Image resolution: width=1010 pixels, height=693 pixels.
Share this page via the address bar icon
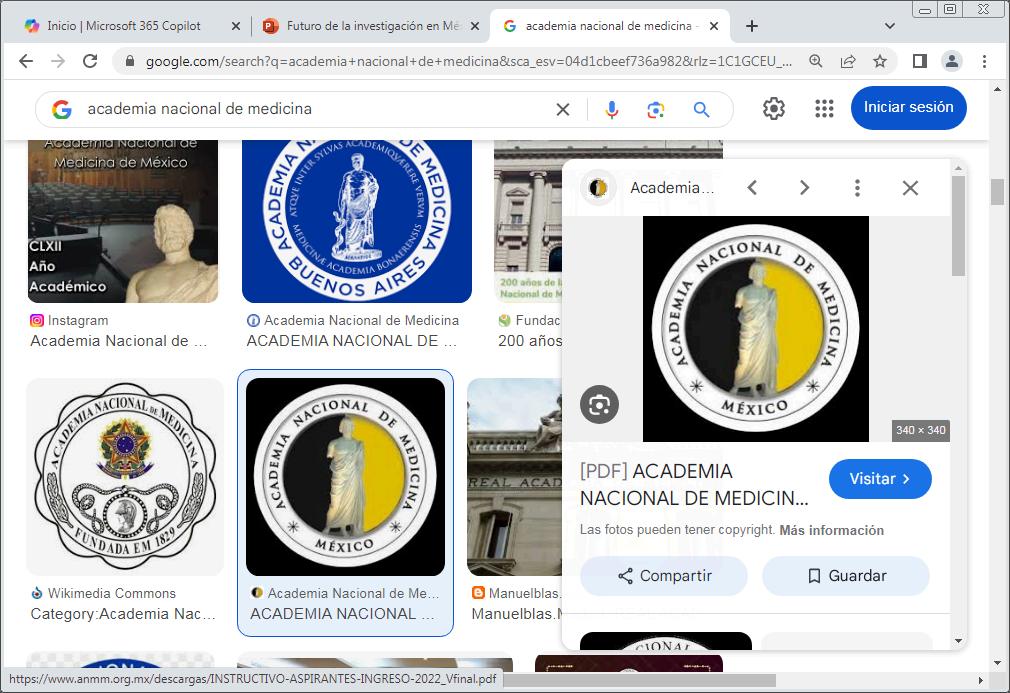click(848, 61)
